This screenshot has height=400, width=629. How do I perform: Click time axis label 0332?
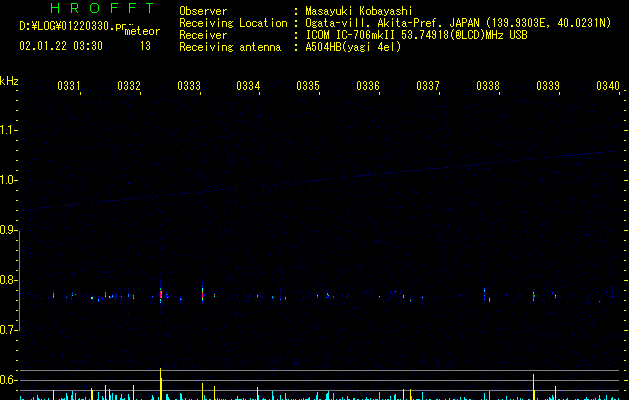point(129,86)
